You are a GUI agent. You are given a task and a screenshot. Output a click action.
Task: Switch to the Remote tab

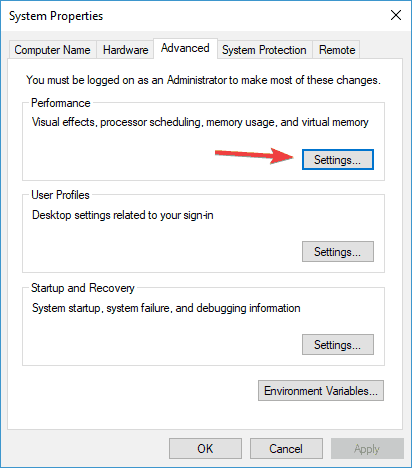click(337, 50)
